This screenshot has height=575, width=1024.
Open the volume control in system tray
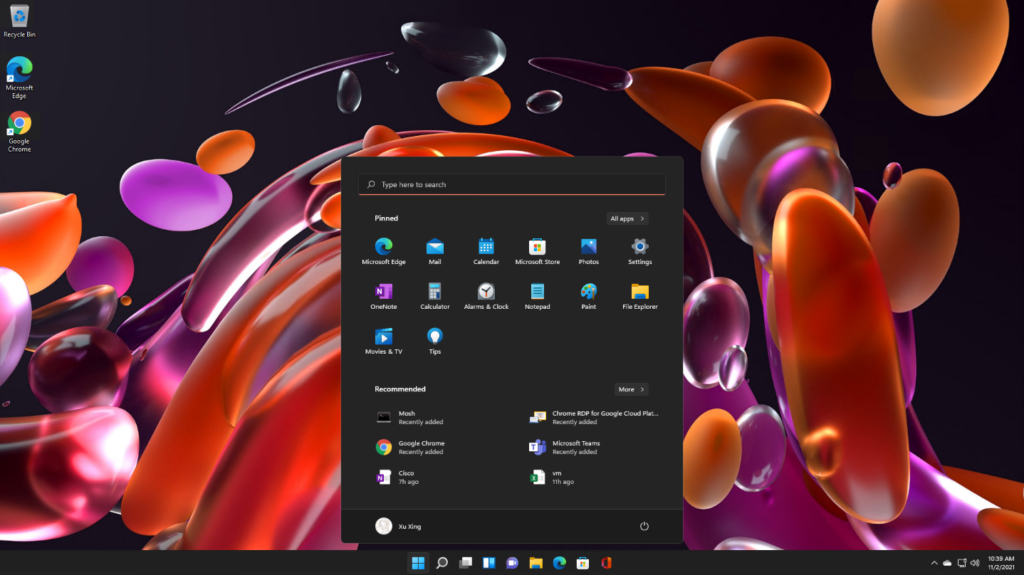tap(975, 563)
